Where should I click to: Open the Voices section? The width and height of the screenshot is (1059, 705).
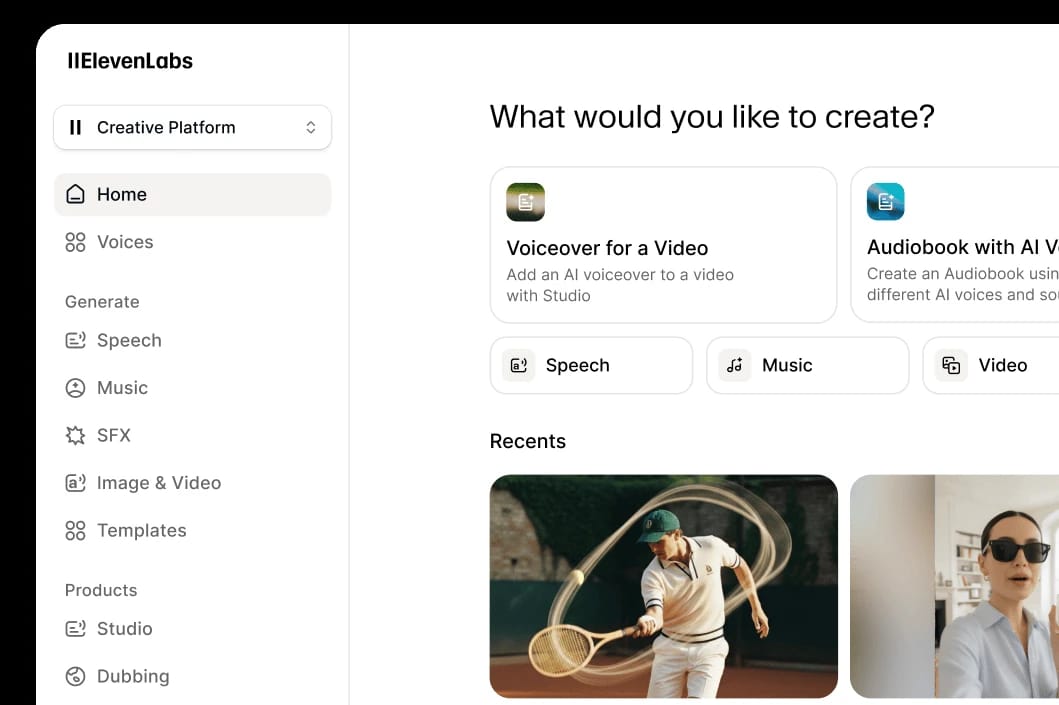125,242
